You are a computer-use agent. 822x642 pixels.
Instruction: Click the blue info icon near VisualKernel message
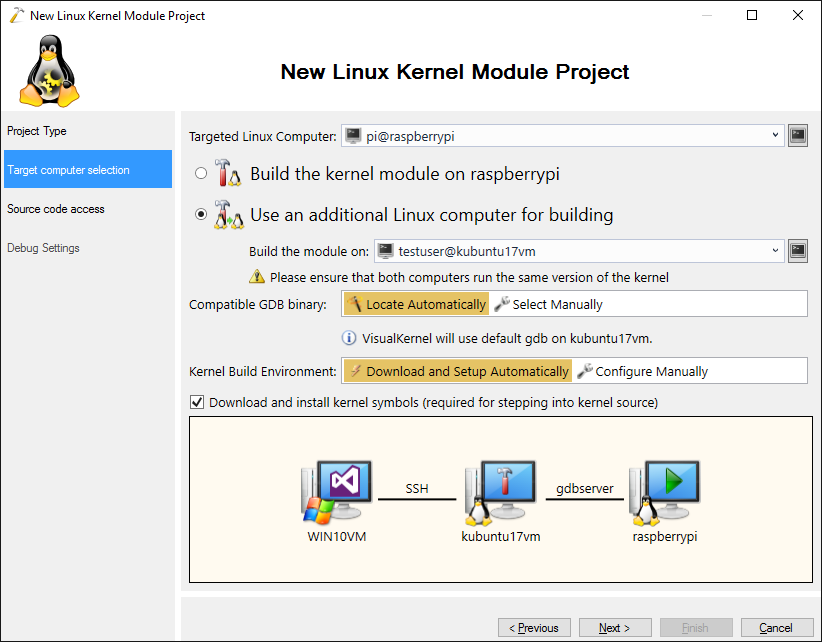349,338
